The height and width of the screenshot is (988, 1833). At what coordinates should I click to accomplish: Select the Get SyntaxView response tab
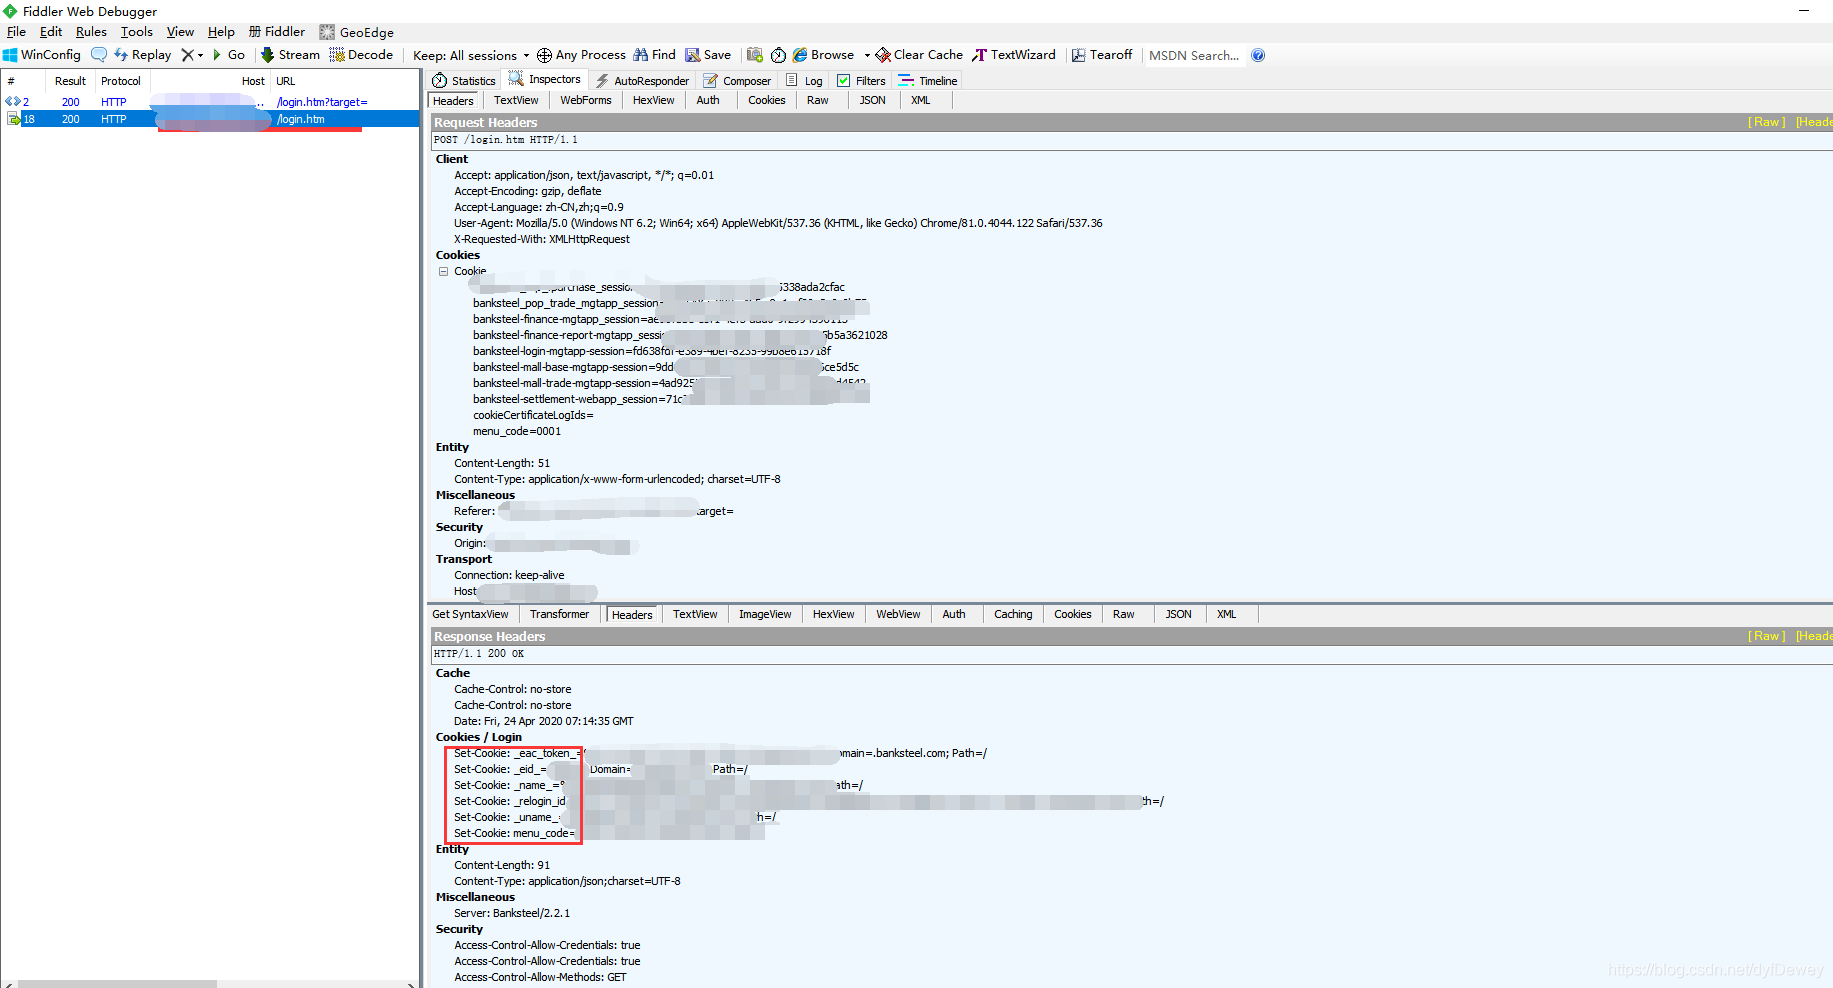470,614
